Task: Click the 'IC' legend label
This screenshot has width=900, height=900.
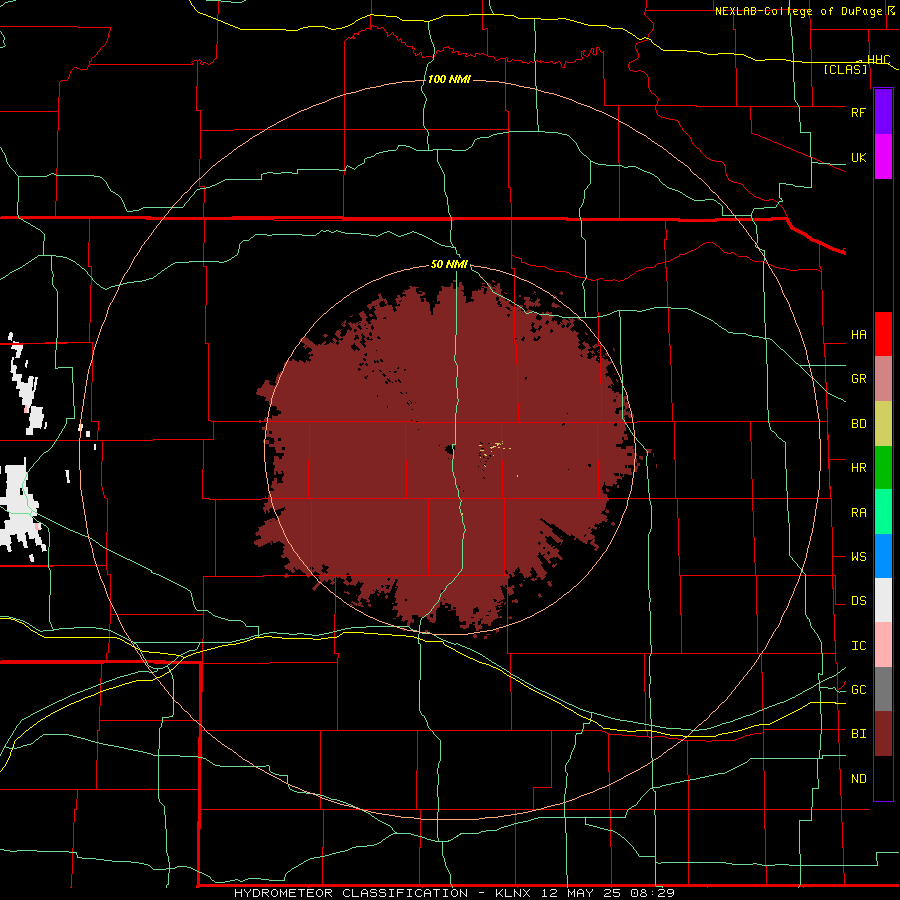Action: click(x=858, y=646)
